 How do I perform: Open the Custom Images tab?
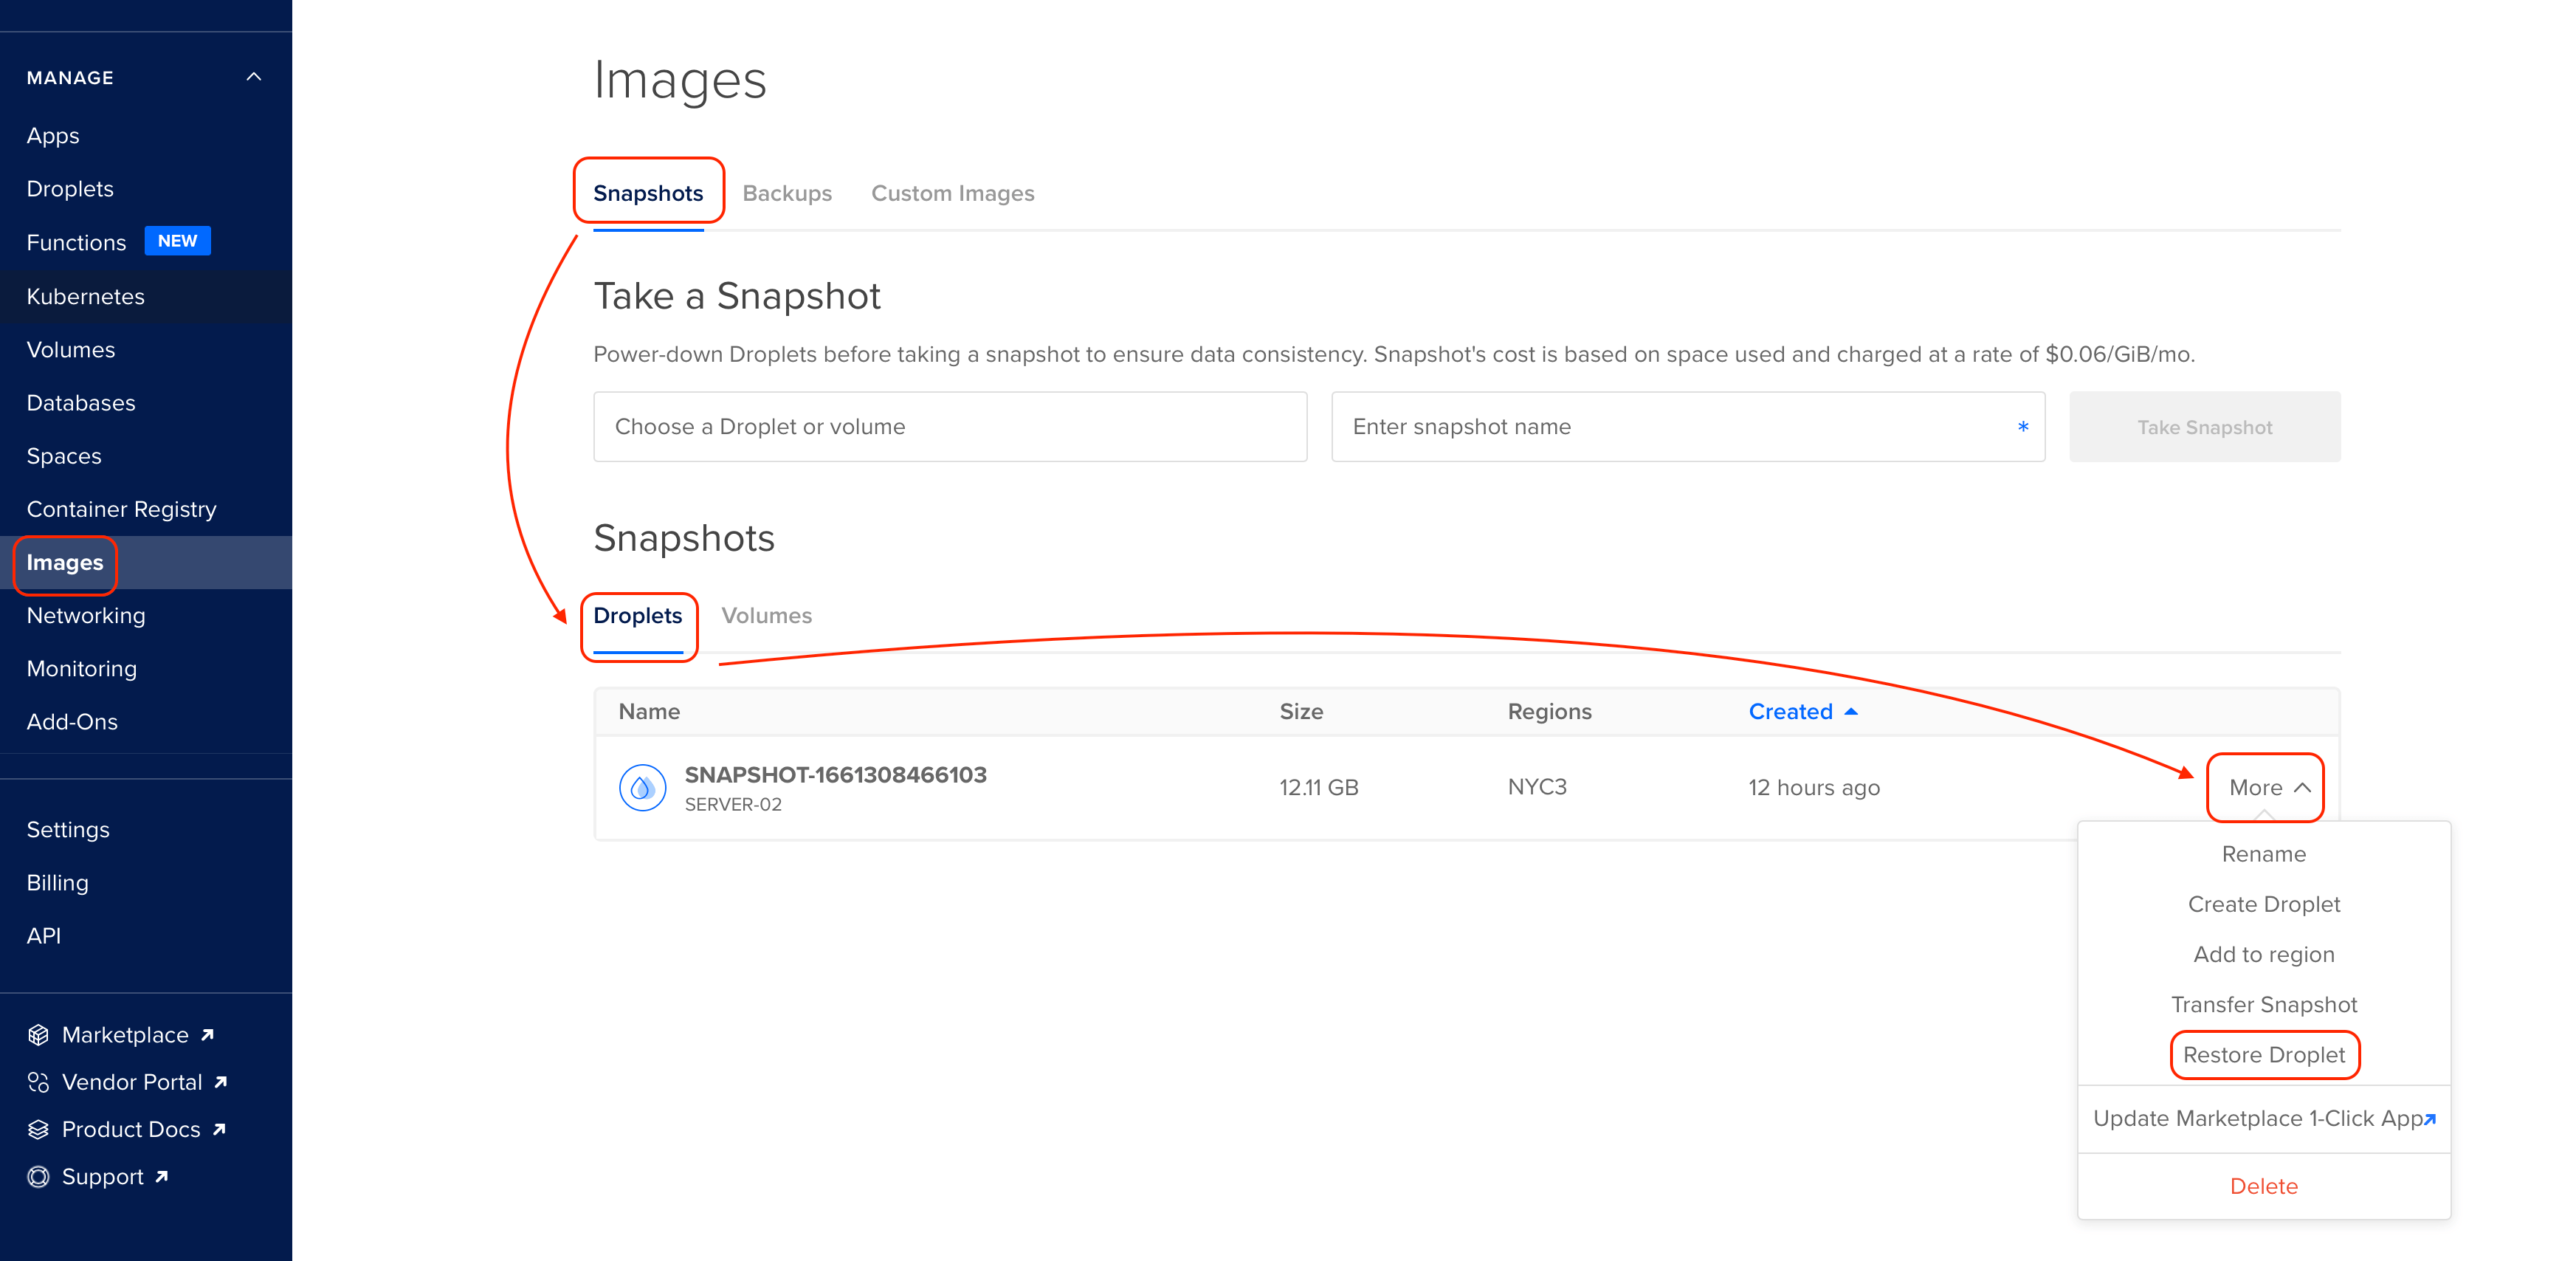953,193
